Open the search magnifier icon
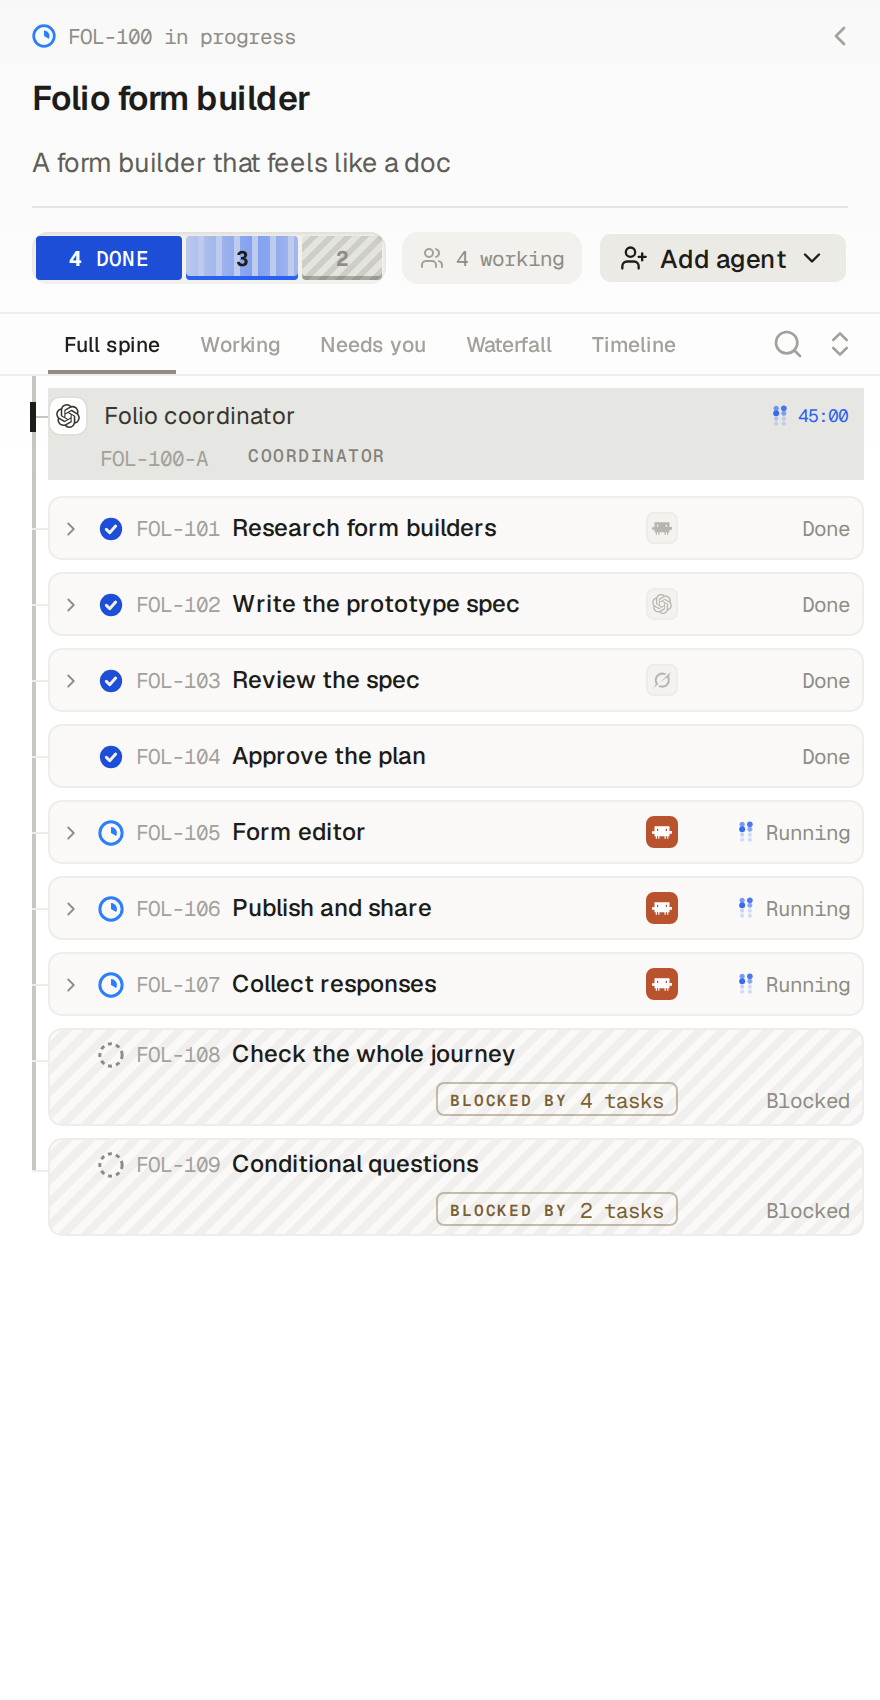 point(788,344)
